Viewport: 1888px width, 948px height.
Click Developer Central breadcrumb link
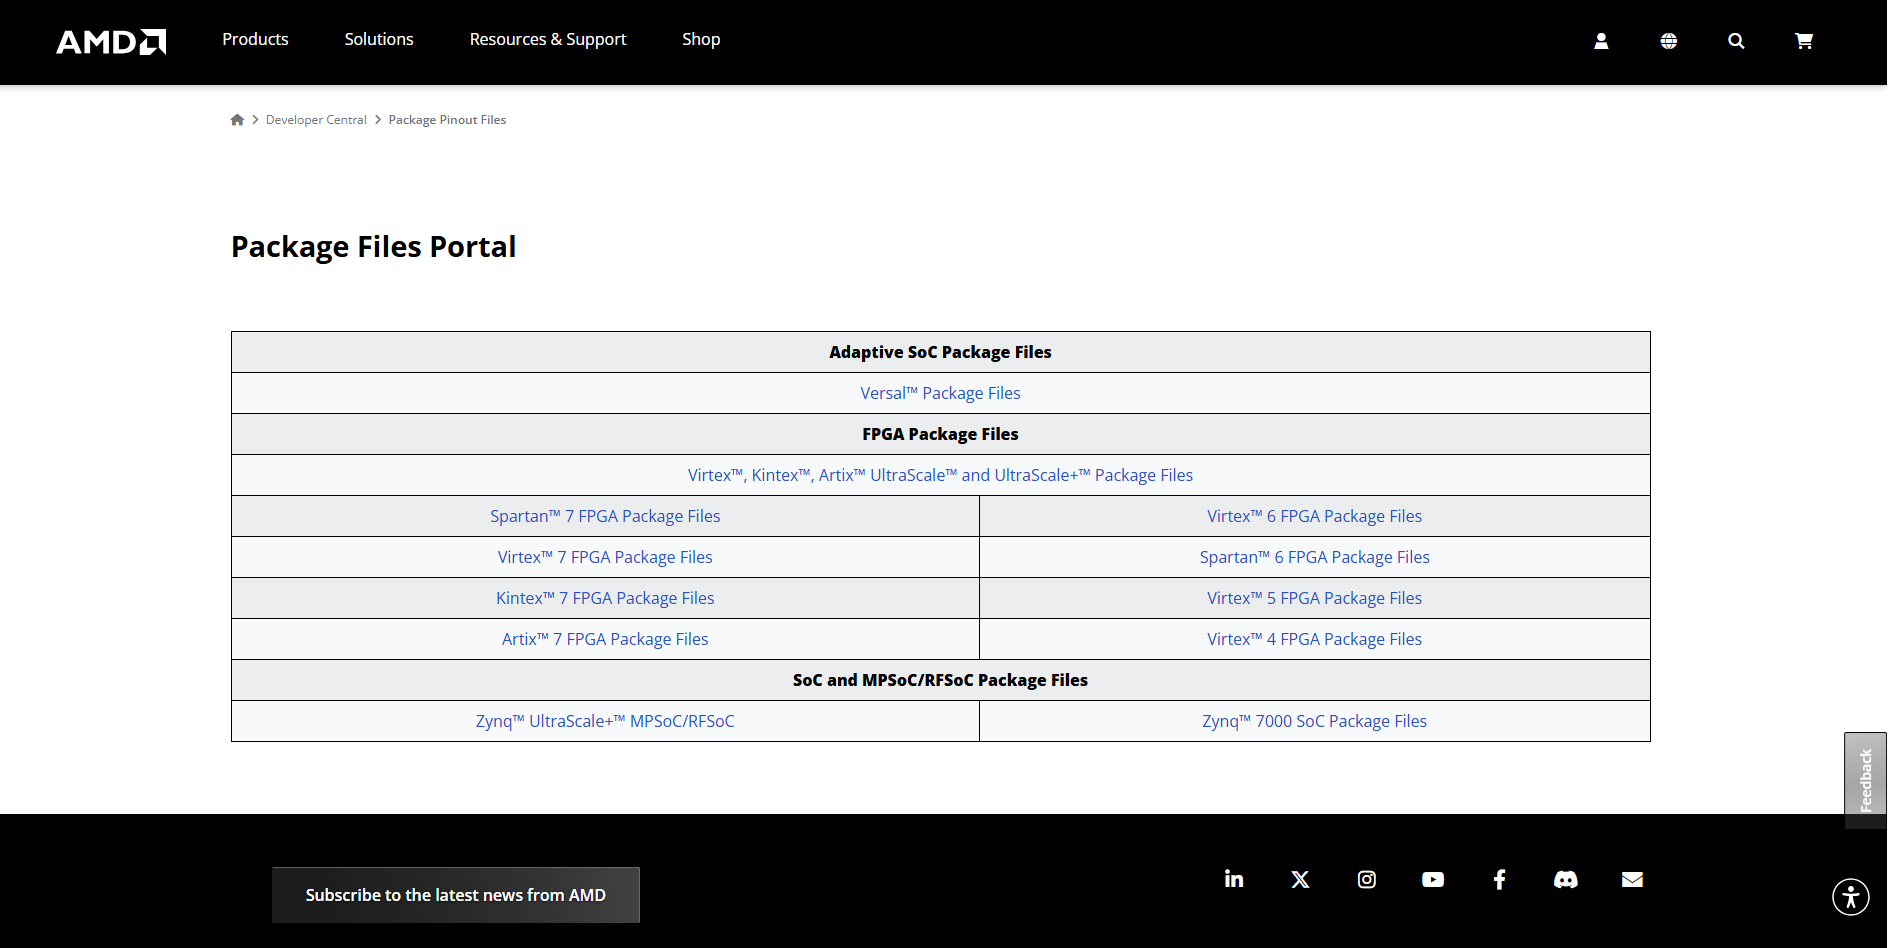[316, 120]
